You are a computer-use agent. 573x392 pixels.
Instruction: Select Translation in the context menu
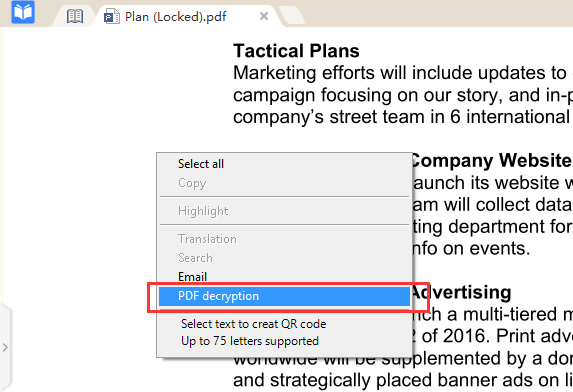click(x=207, y=239)
